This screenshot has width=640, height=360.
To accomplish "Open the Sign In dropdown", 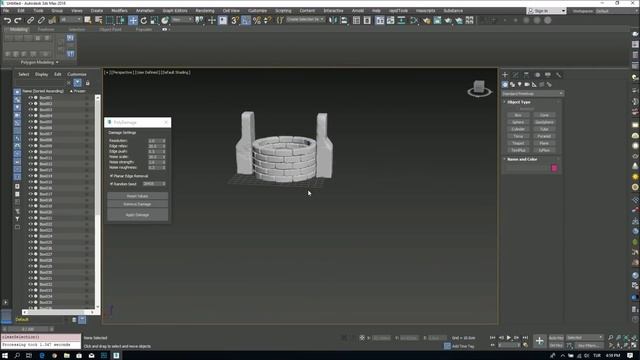I will coord(547,11).
